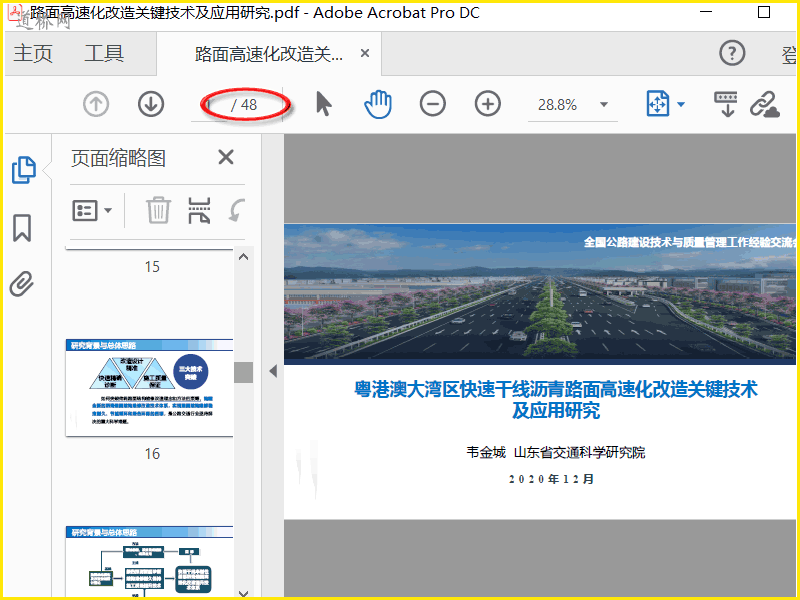Screen dimensions: 800x600
Task: Open the bookmarks sidebar icon
Action: pos(22,228)
